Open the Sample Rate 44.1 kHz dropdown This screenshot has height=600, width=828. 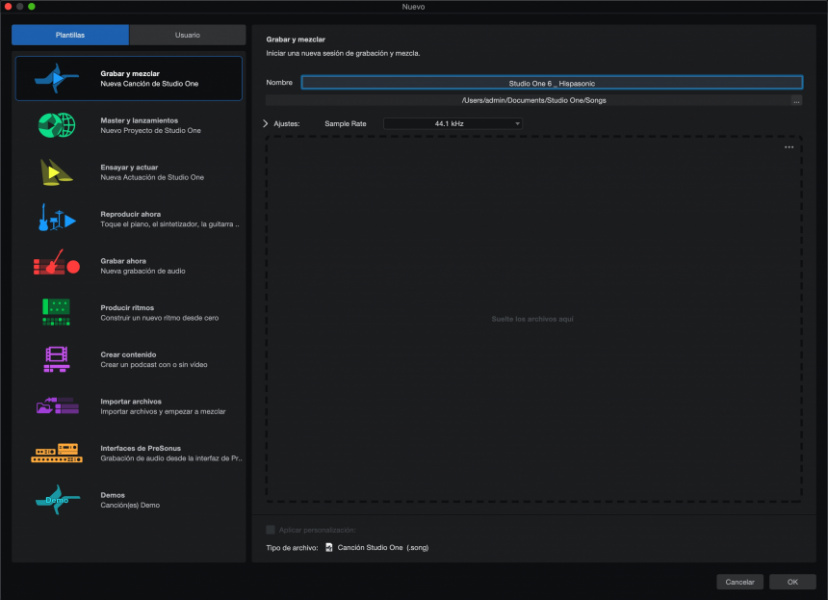click(453, 124)
